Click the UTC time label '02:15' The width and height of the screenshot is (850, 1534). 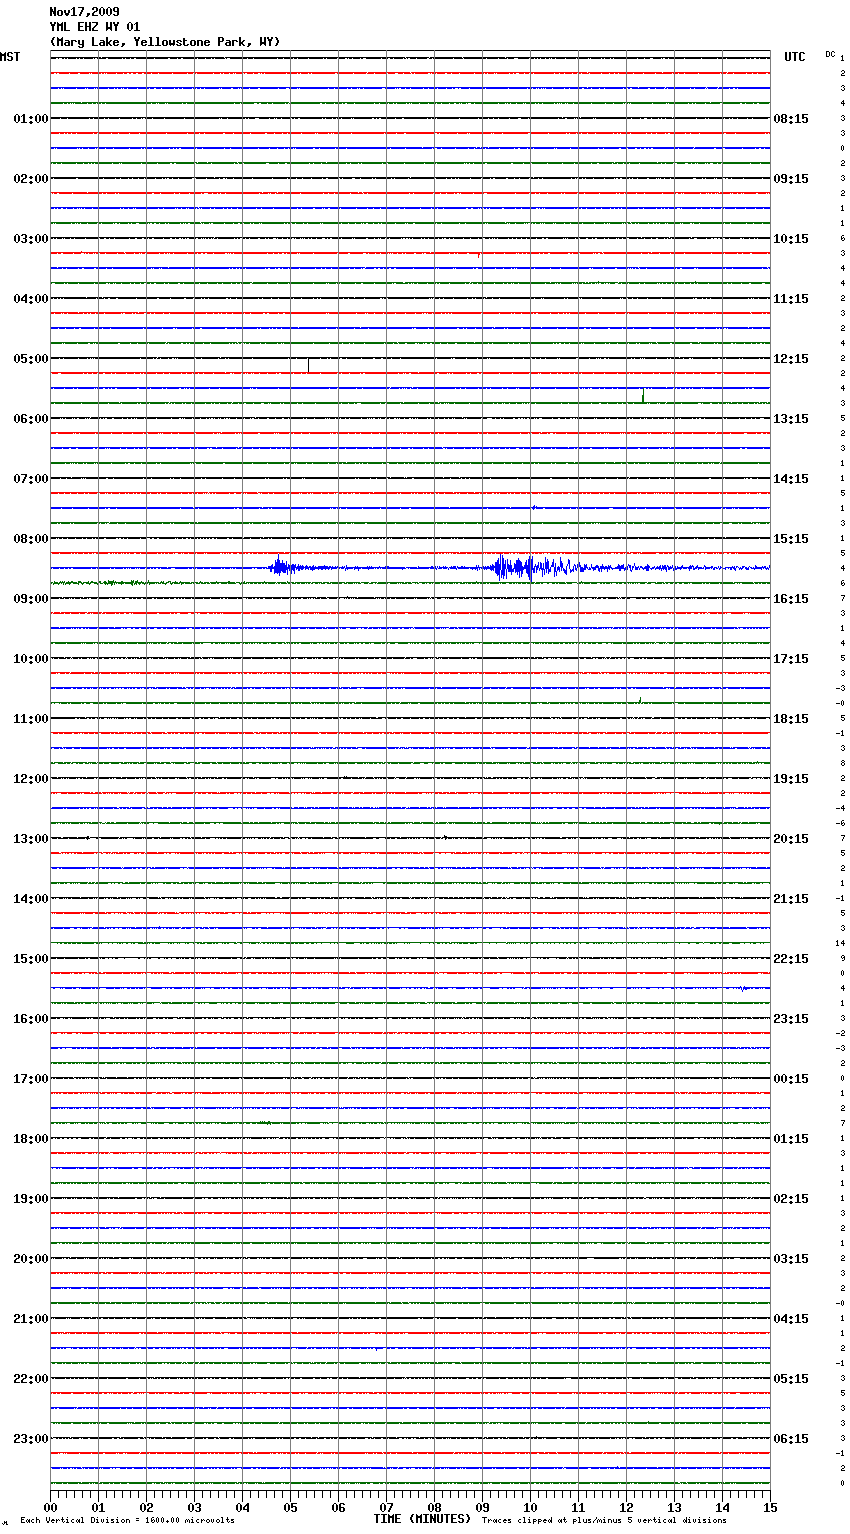791,1199
